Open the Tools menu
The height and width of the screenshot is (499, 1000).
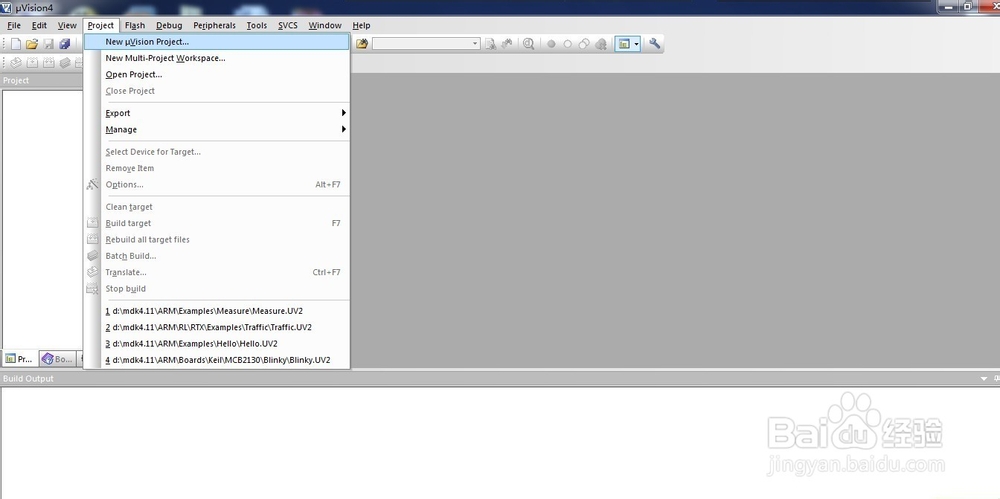click(257, 26)
